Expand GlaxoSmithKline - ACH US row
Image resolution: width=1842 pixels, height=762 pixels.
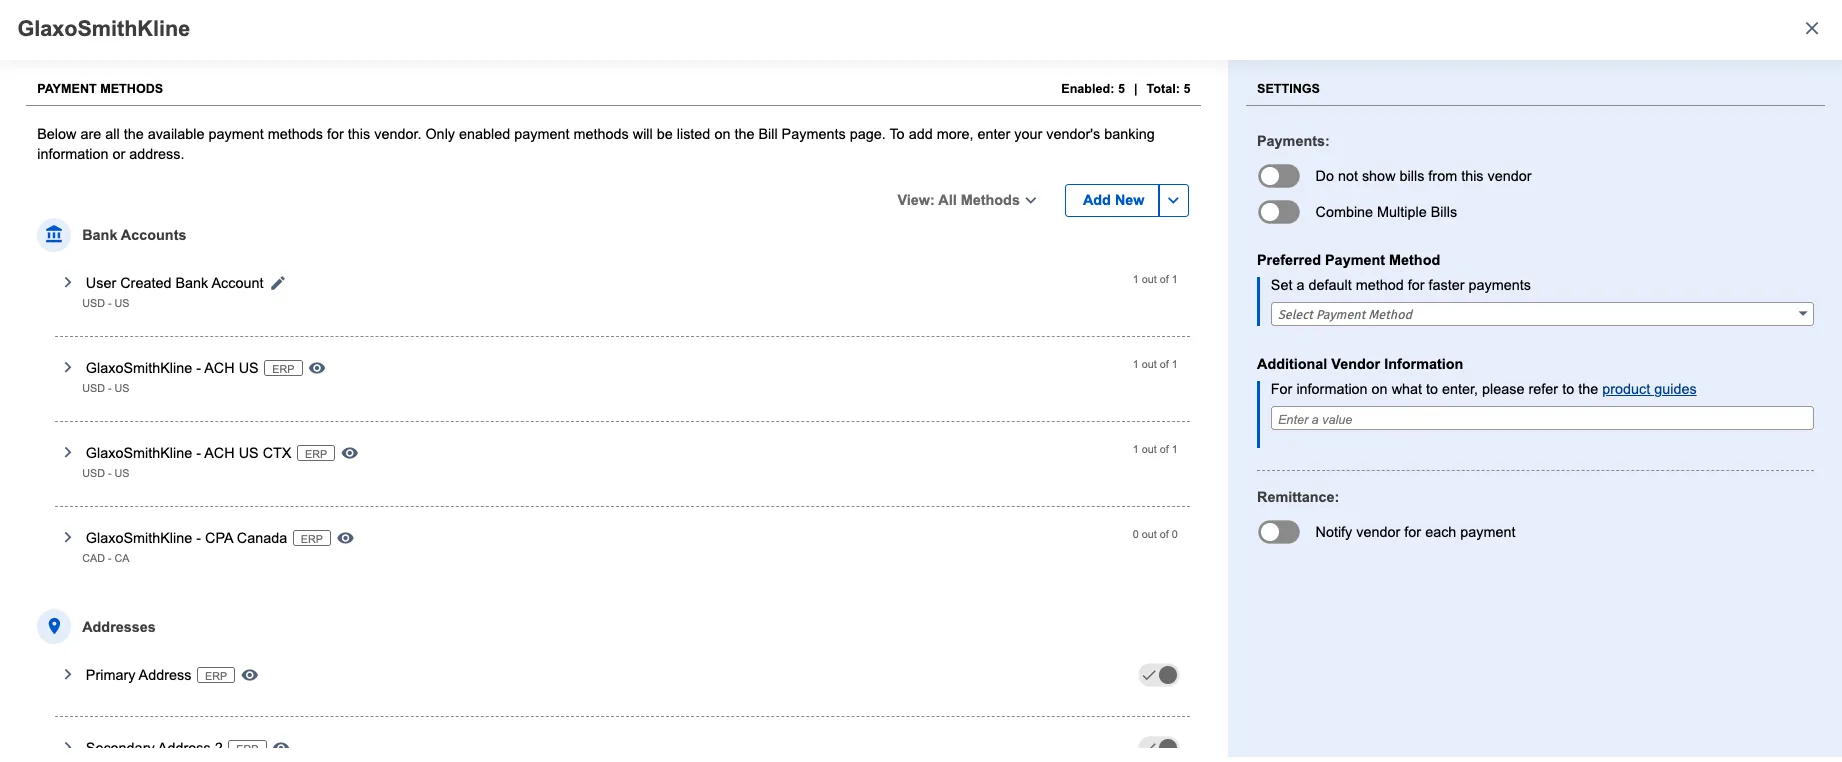[x=67, y=368]
